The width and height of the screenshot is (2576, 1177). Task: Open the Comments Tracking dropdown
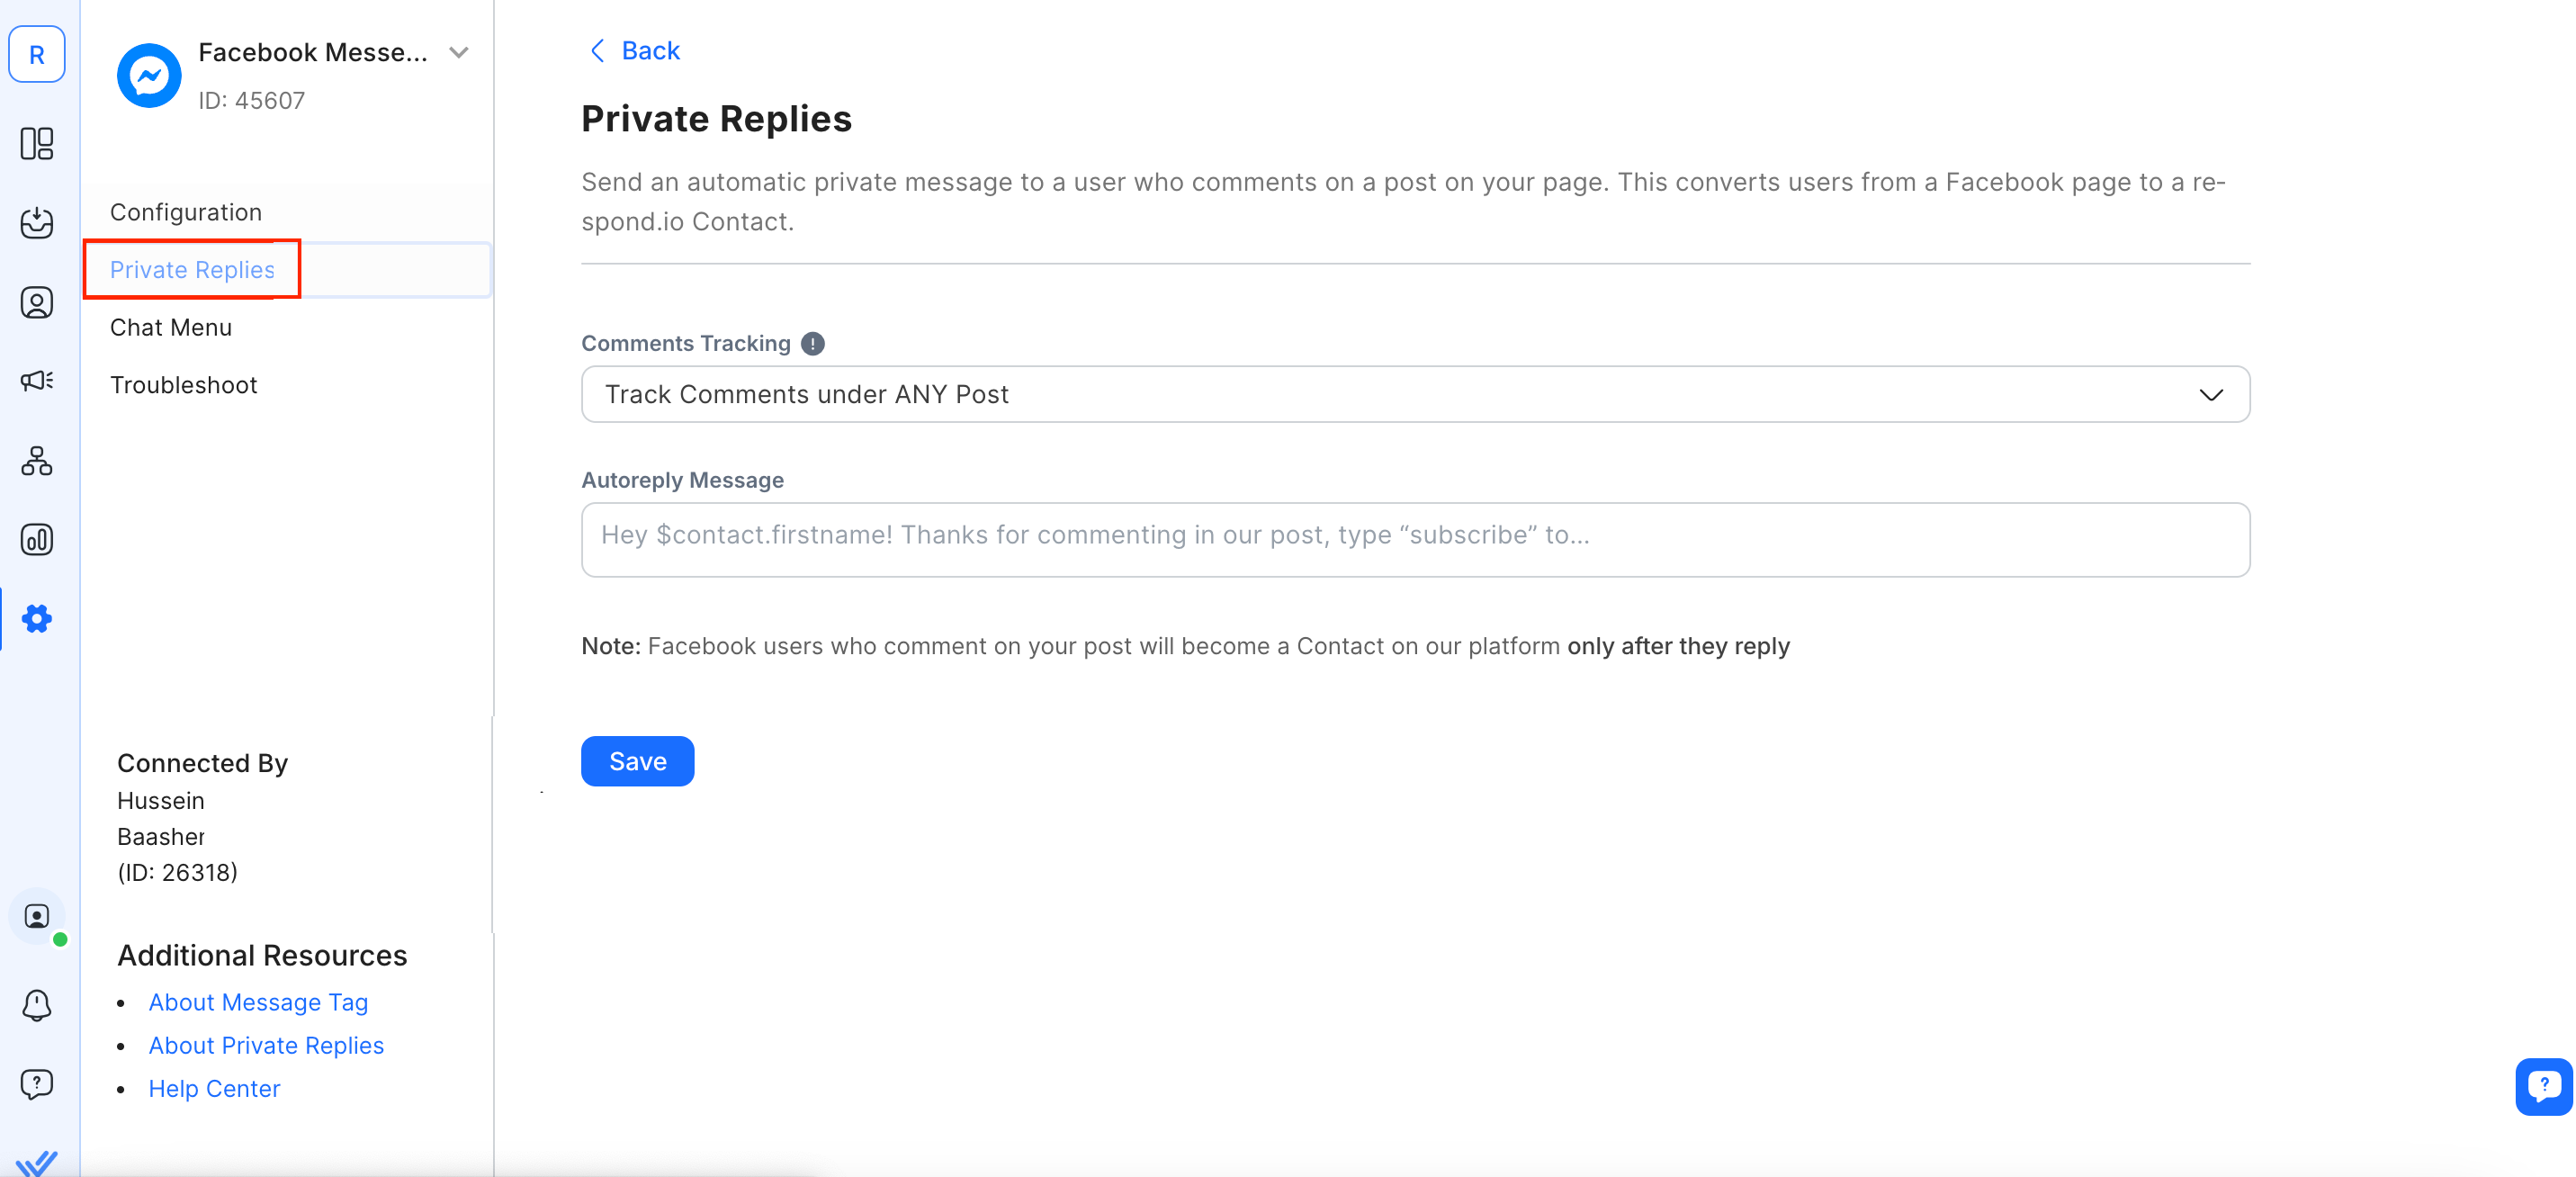click(x=1415, y=395)
